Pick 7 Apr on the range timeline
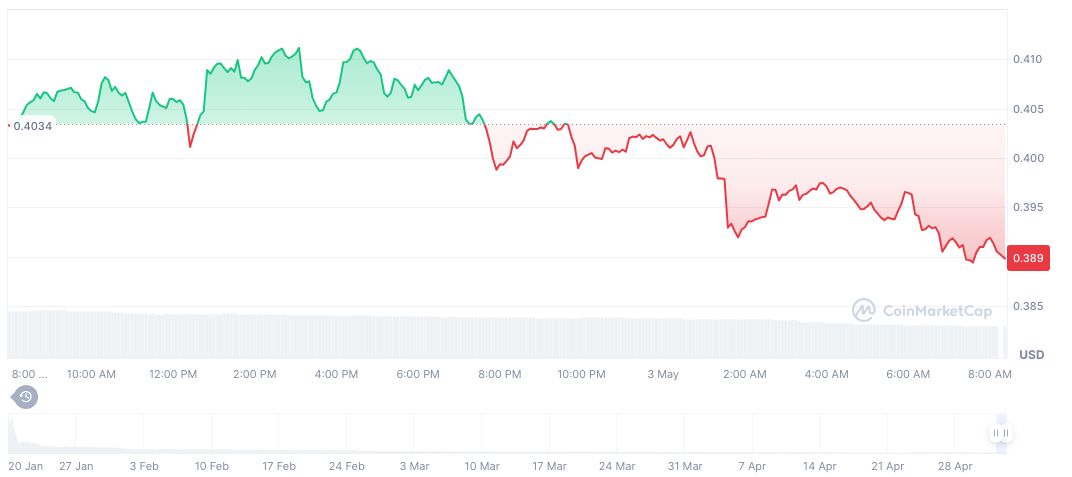 point(753,466)
